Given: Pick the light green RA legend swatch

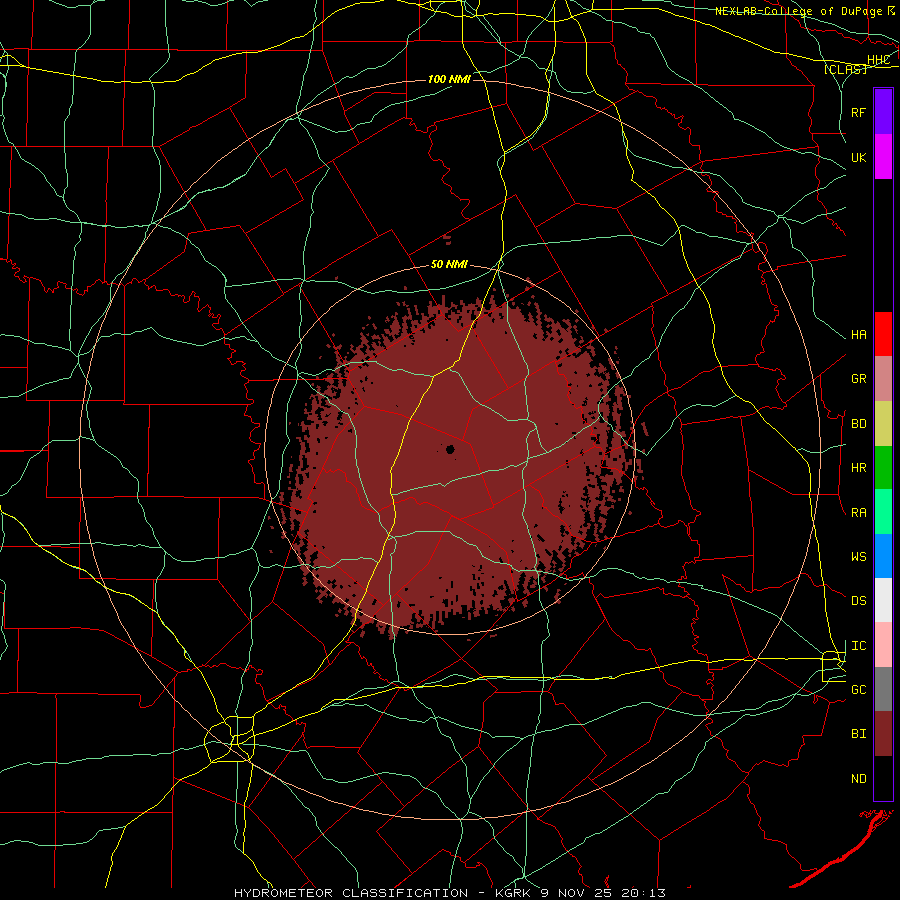Looking at the screenshot, I should point(883,512).
